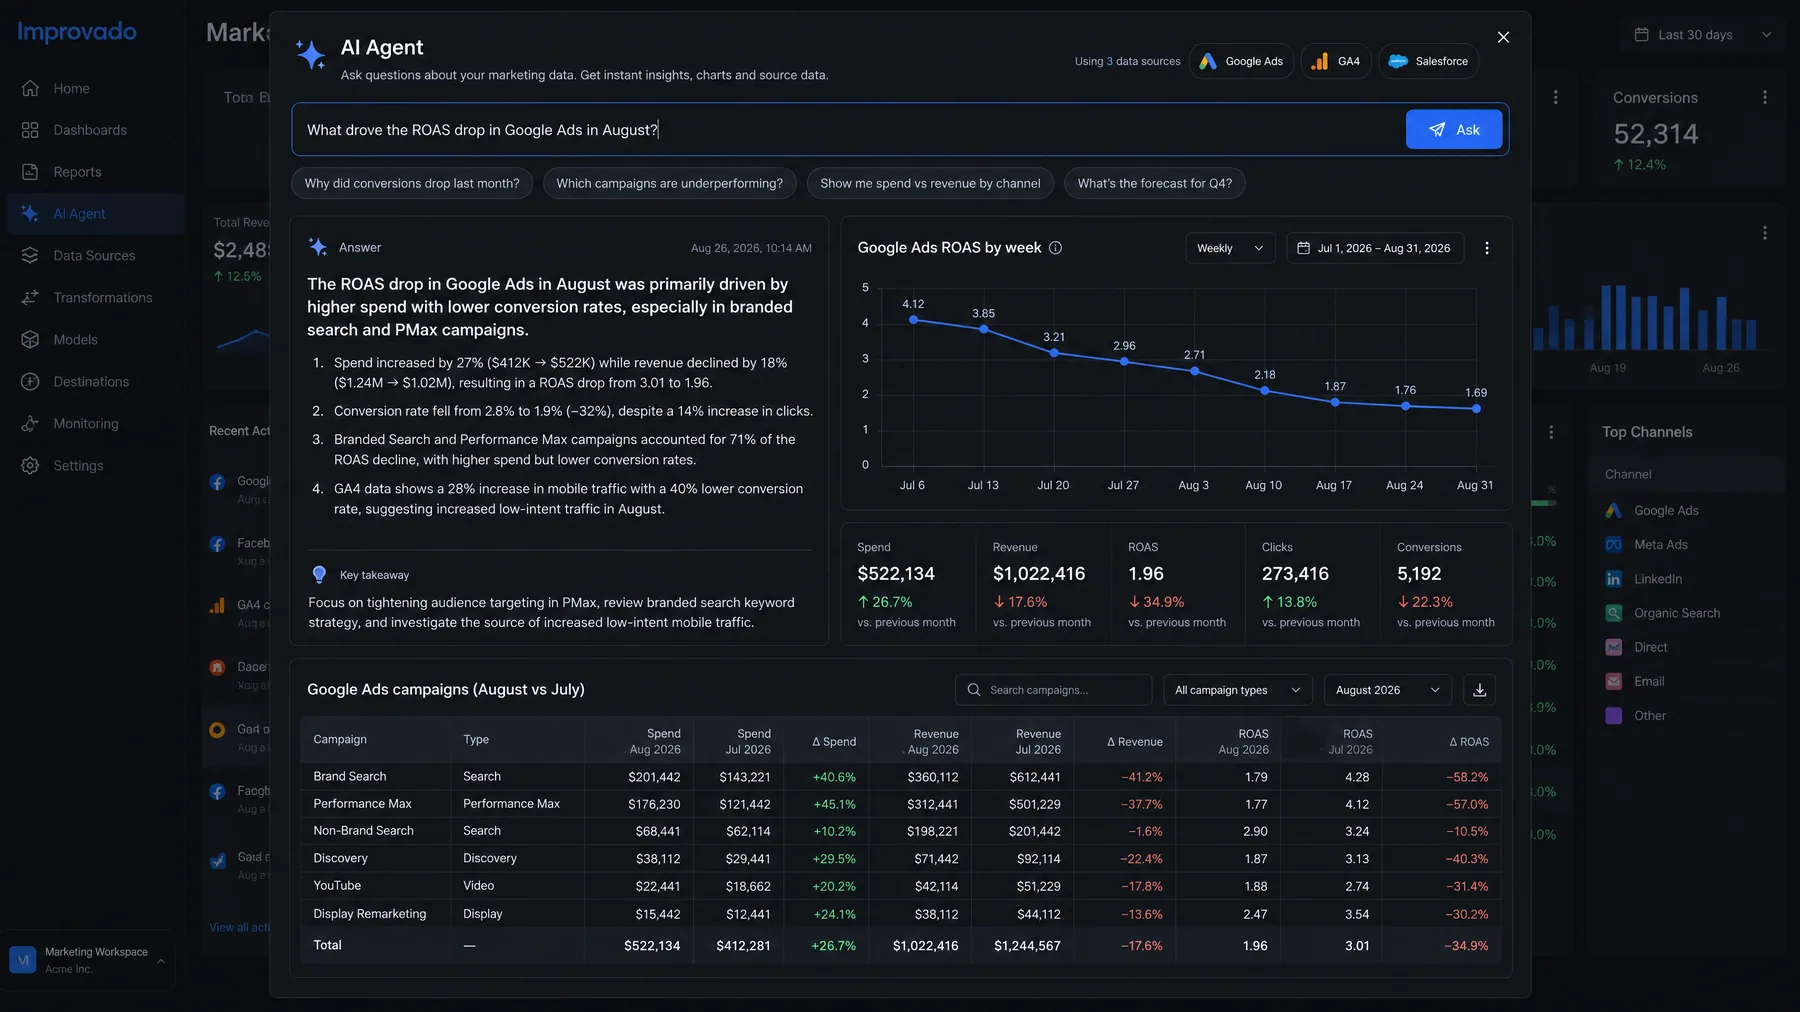
Task: Open the August 2026 month dropdown
Action: click(x=1387, y=690)
